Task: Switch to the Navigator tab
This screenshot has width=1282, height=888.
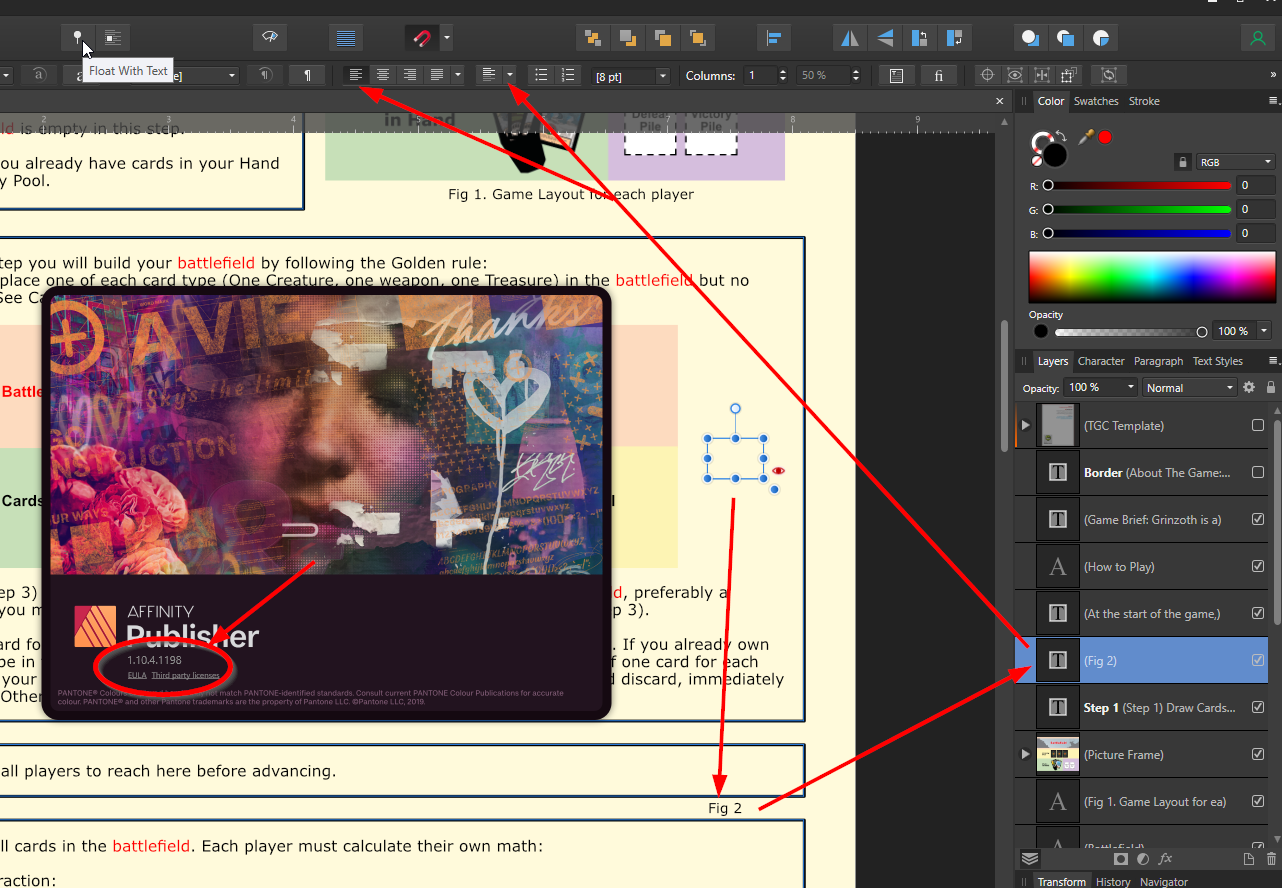Action: click(1164, 882)
